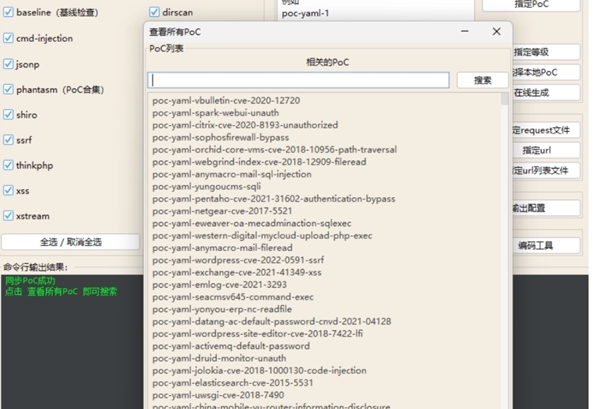
Task: Select poc-yaml-seacmsv645-command-exec
Action: coord(233,297)
